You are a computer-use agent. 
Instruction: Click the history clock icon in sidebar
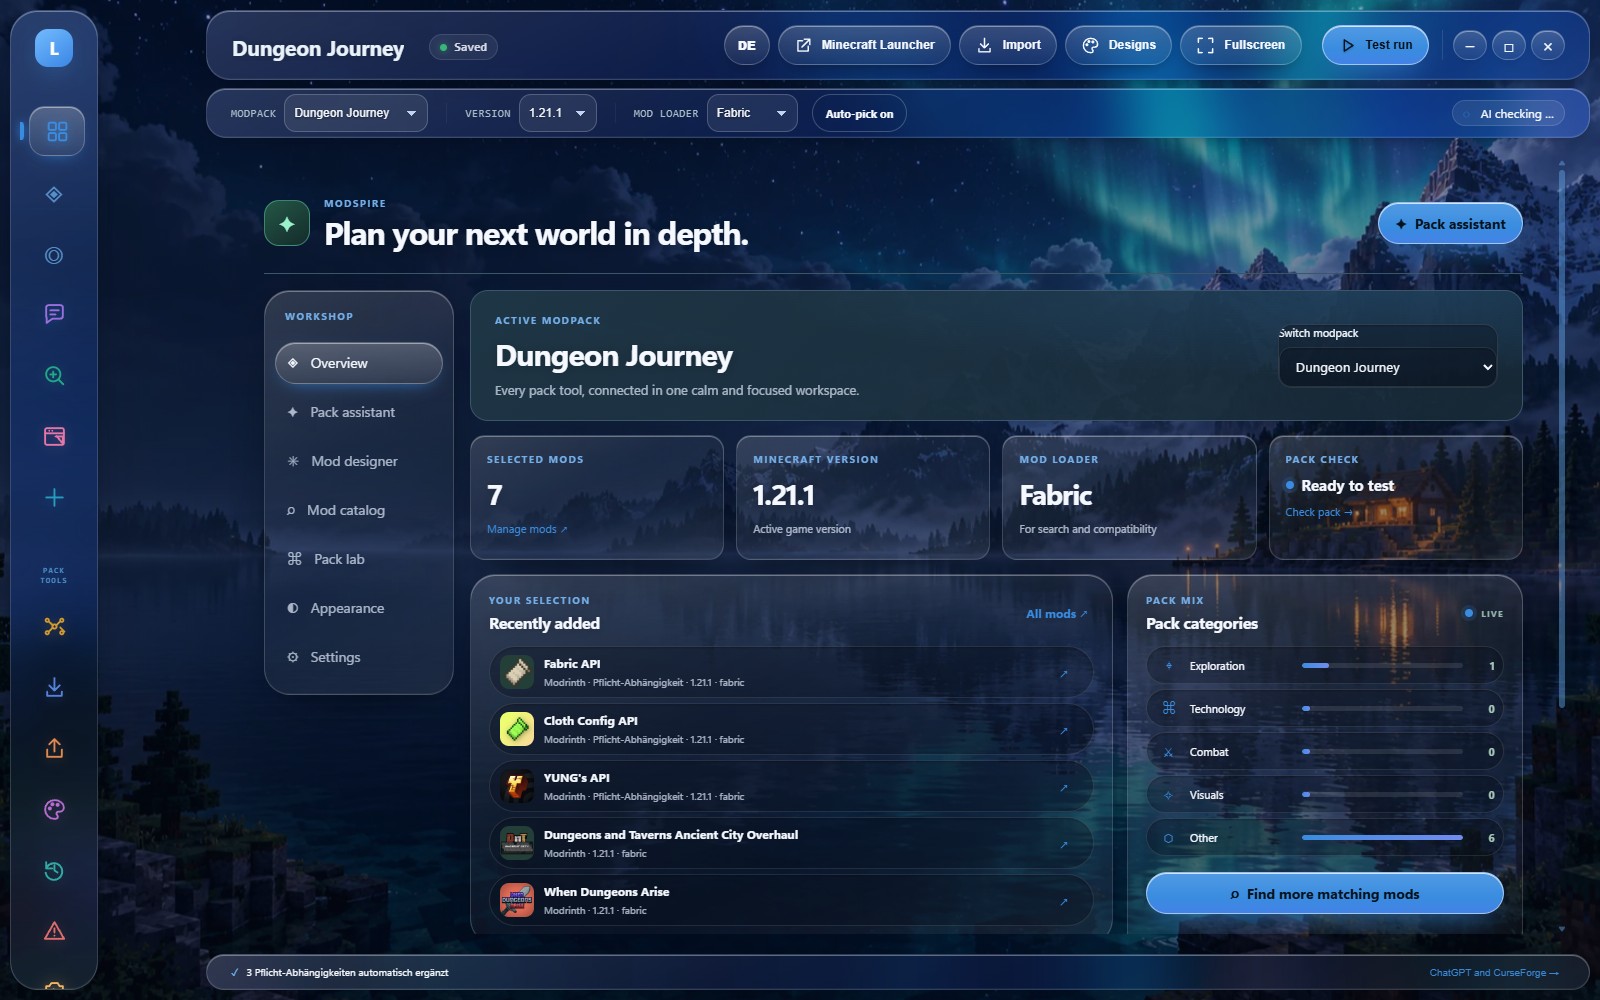point(55,871)
